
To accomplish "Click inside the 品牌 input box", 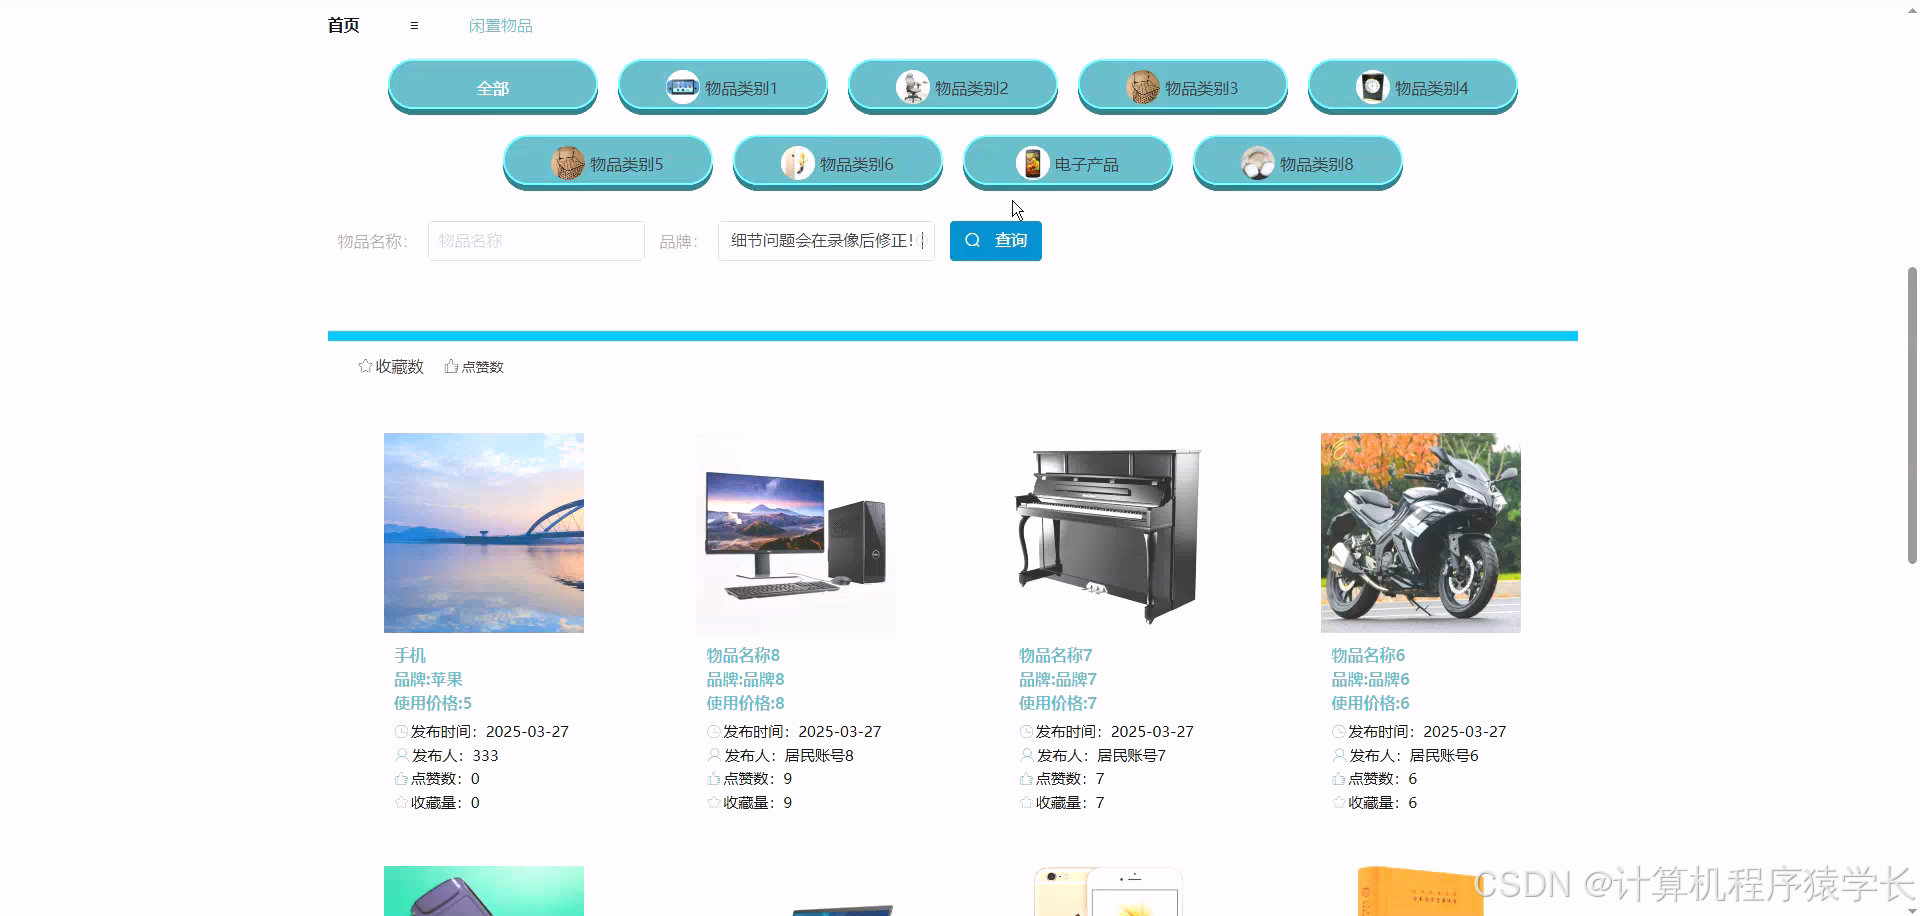I will pos(824,240).
